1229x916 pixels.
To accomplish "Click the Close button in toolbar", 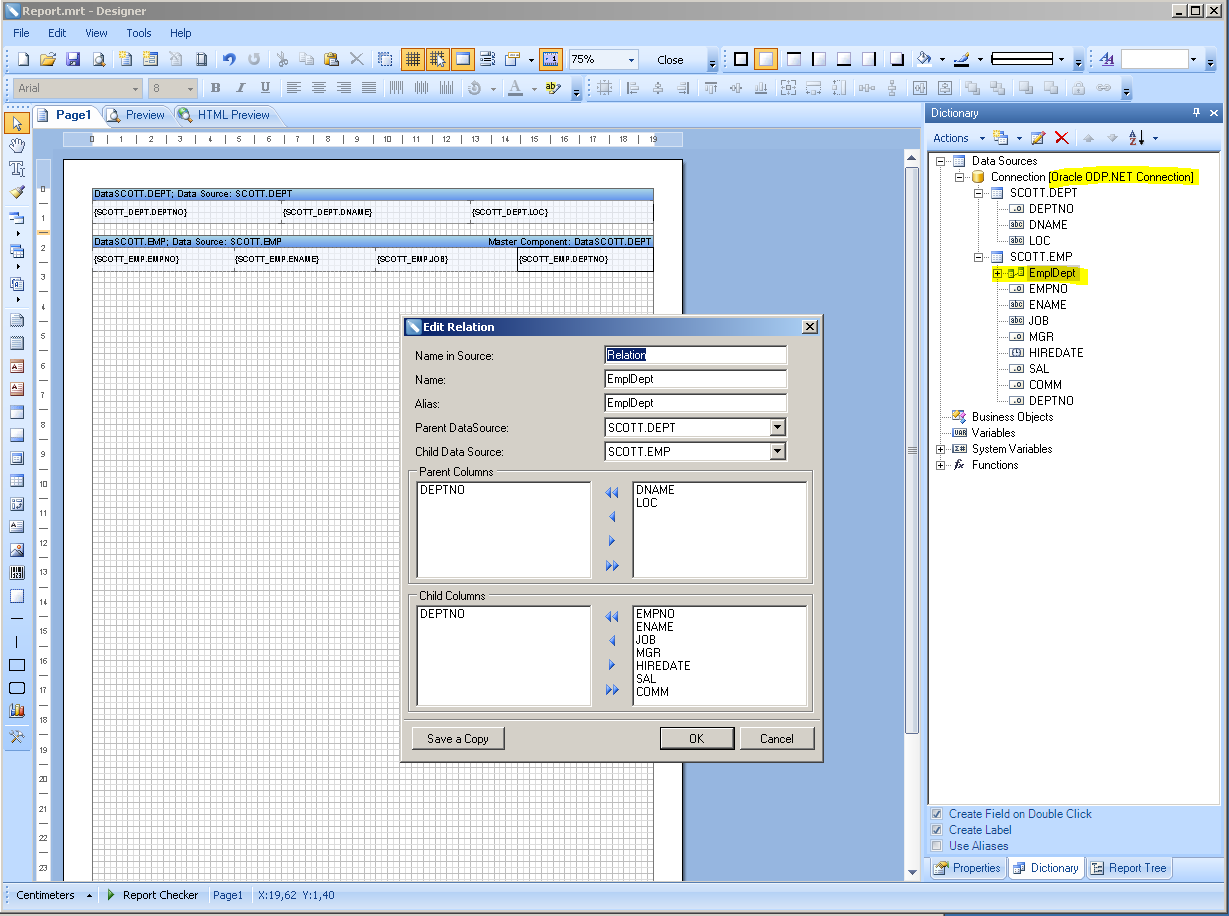I will 670,60.
